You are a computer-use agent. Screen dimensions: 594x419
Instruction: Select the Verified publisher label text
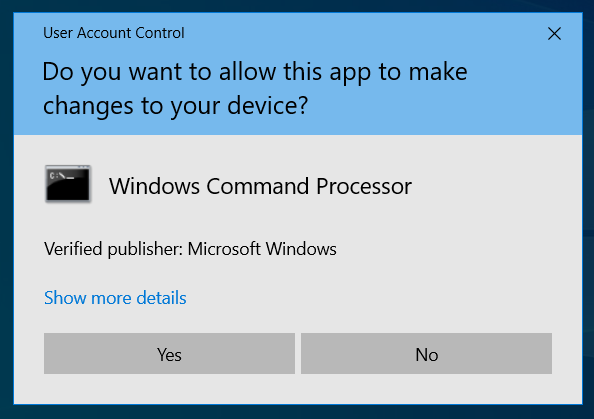click(114, 249)
